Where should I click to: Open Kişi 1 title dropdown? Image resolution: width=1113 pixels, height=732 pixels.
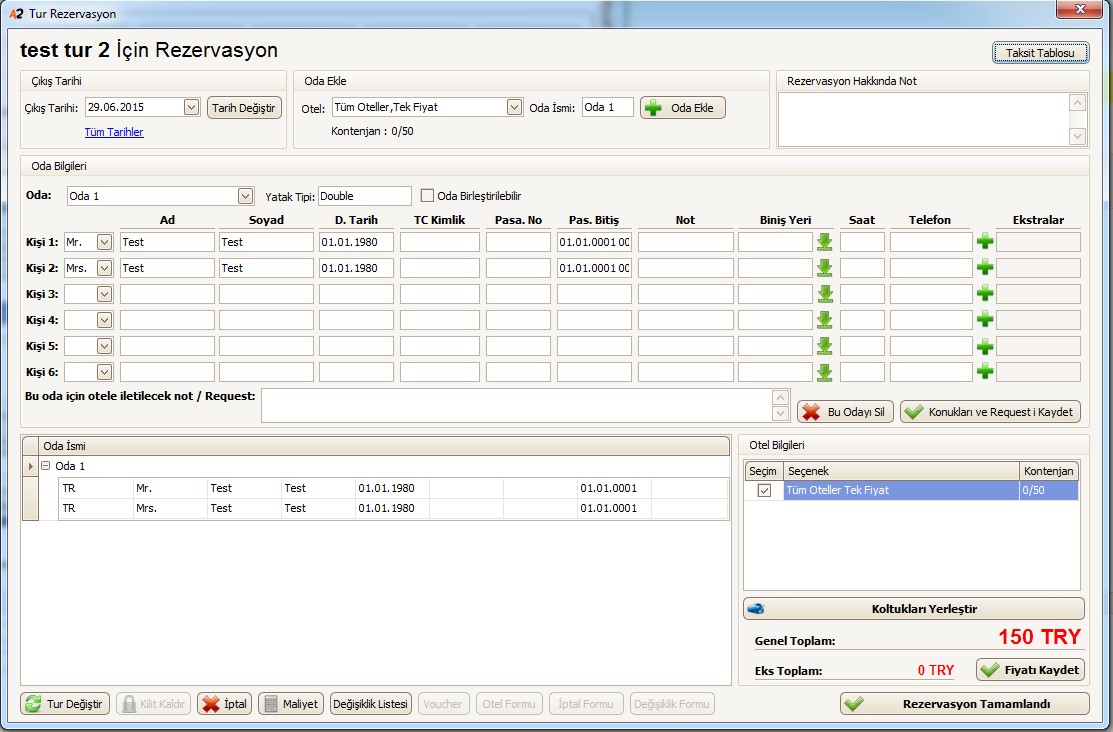[104, 242]
